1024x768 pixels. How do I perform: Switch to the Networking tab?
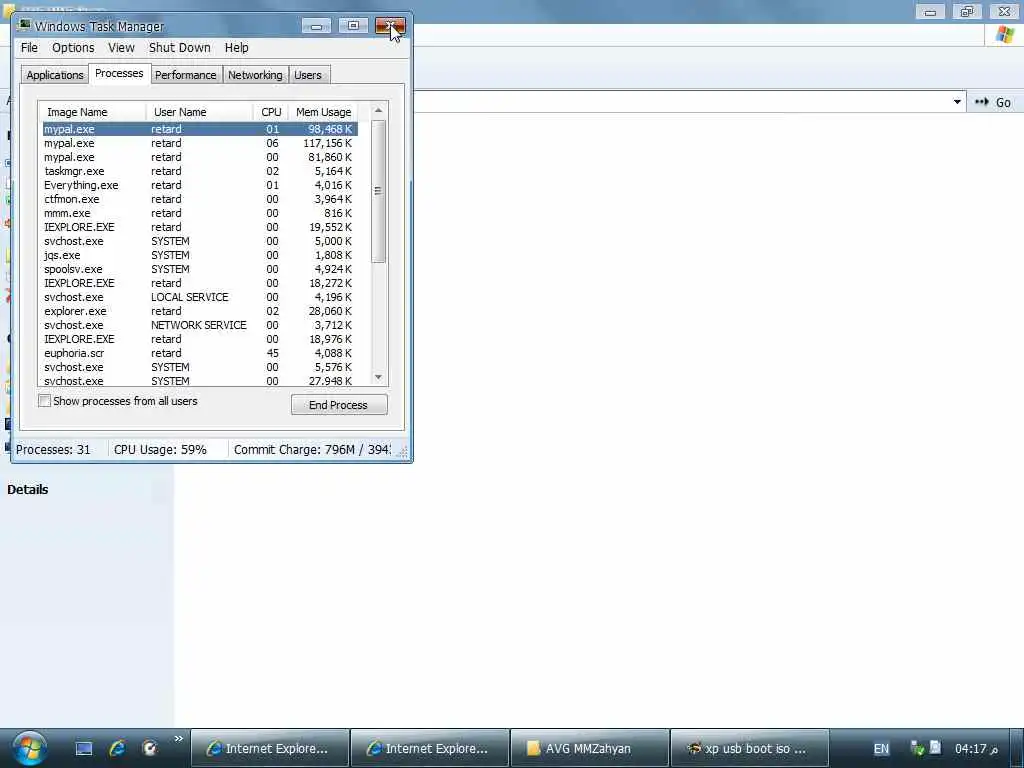click(255, 75)
